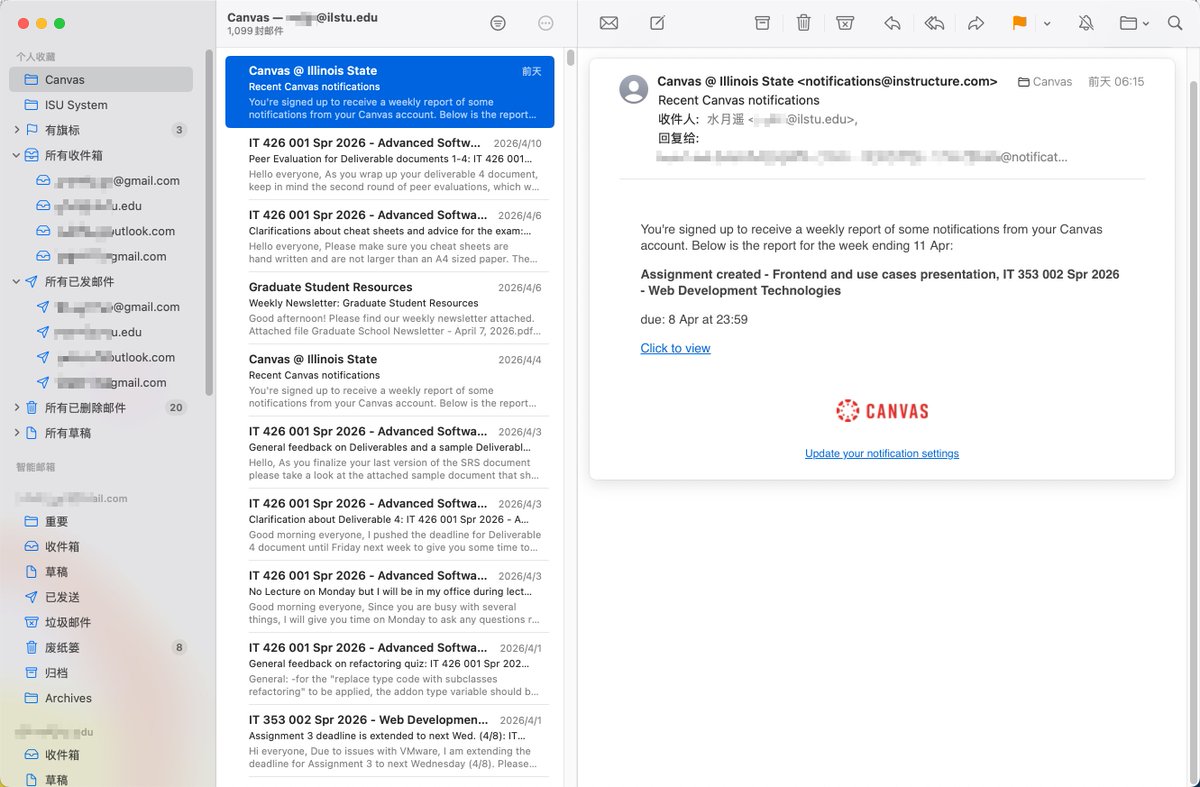Screen dimensions: 1200x787
Task: Flag the message with orange flag
Action: (1019, 23)
